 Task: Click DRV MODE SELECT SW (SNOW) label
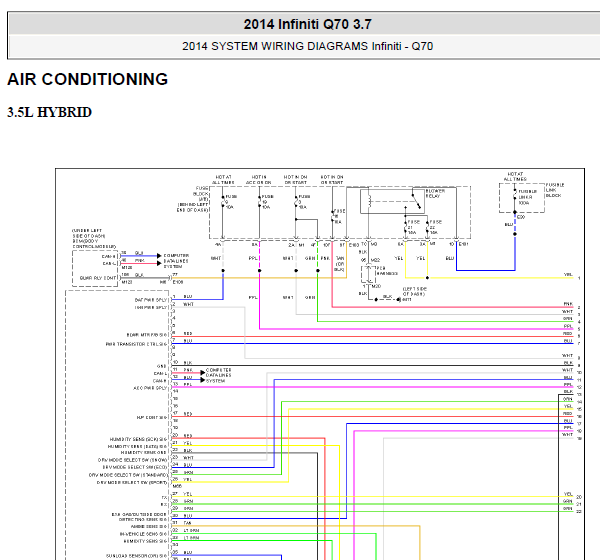click(133, 460)
